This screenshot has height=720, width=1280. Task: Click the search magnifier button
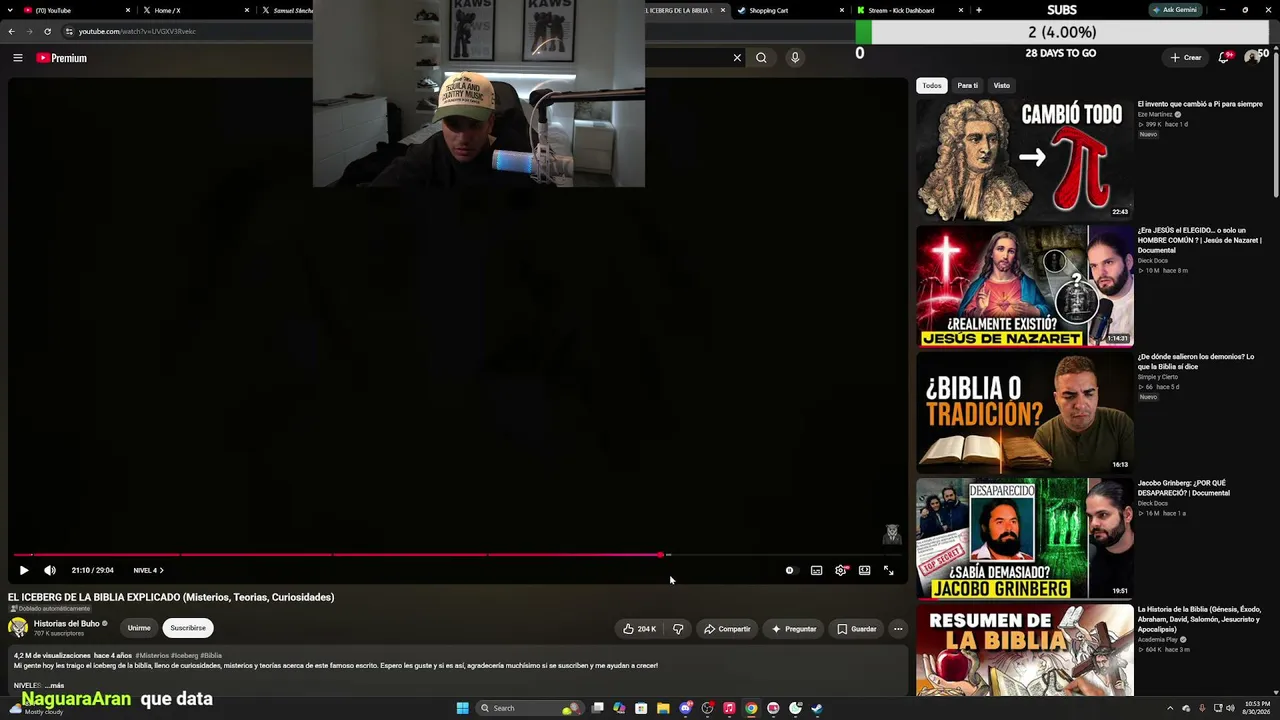[x=761, y=58]
